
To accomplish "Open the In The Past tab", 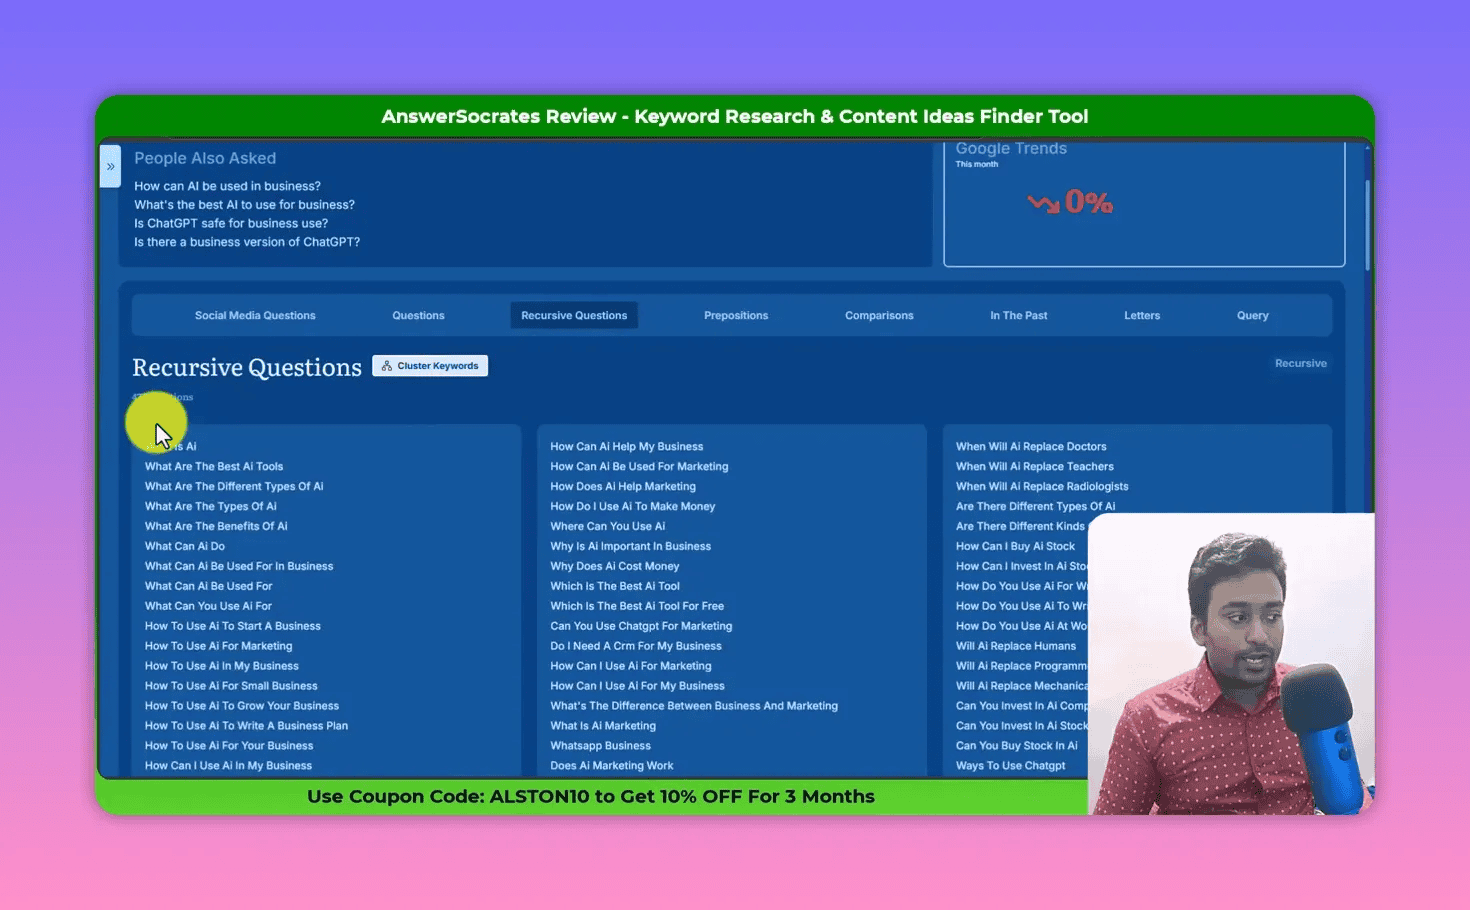I will point(1018,316).
